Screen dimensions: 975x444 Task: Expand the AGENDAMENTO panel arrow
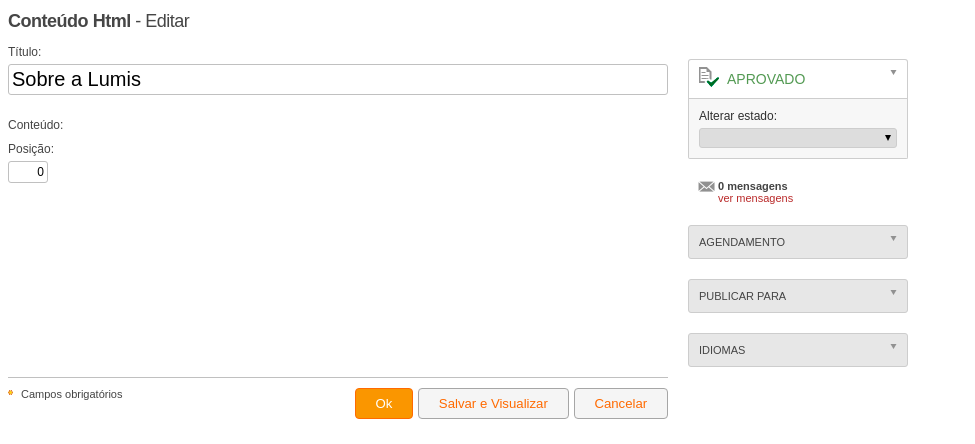(x=894, y=238)
